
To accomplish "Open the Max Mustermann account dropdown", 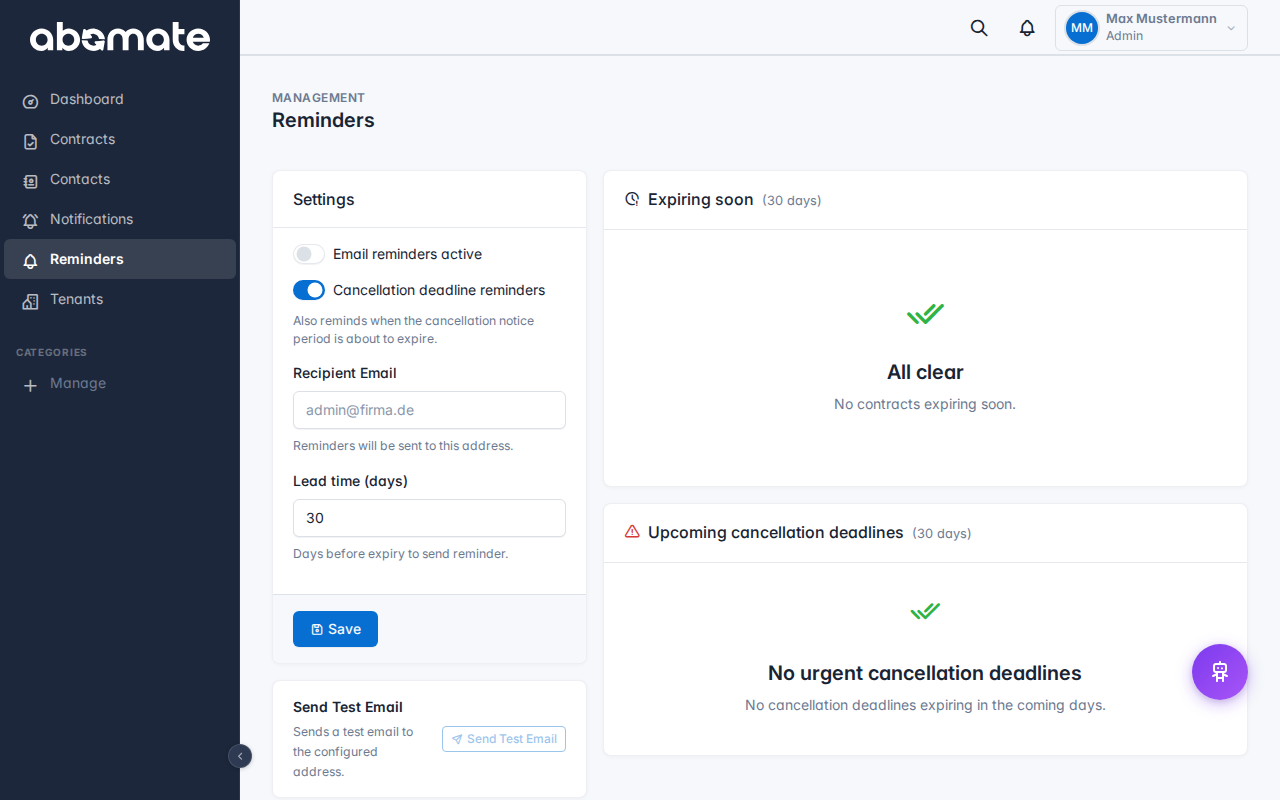I will (x=1151, y=27).
